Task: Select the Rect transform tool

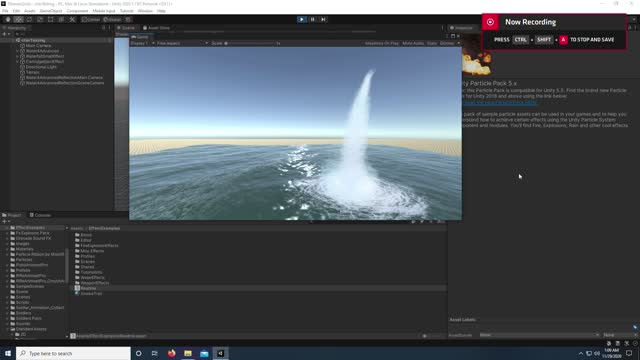Action: (50, 19)
